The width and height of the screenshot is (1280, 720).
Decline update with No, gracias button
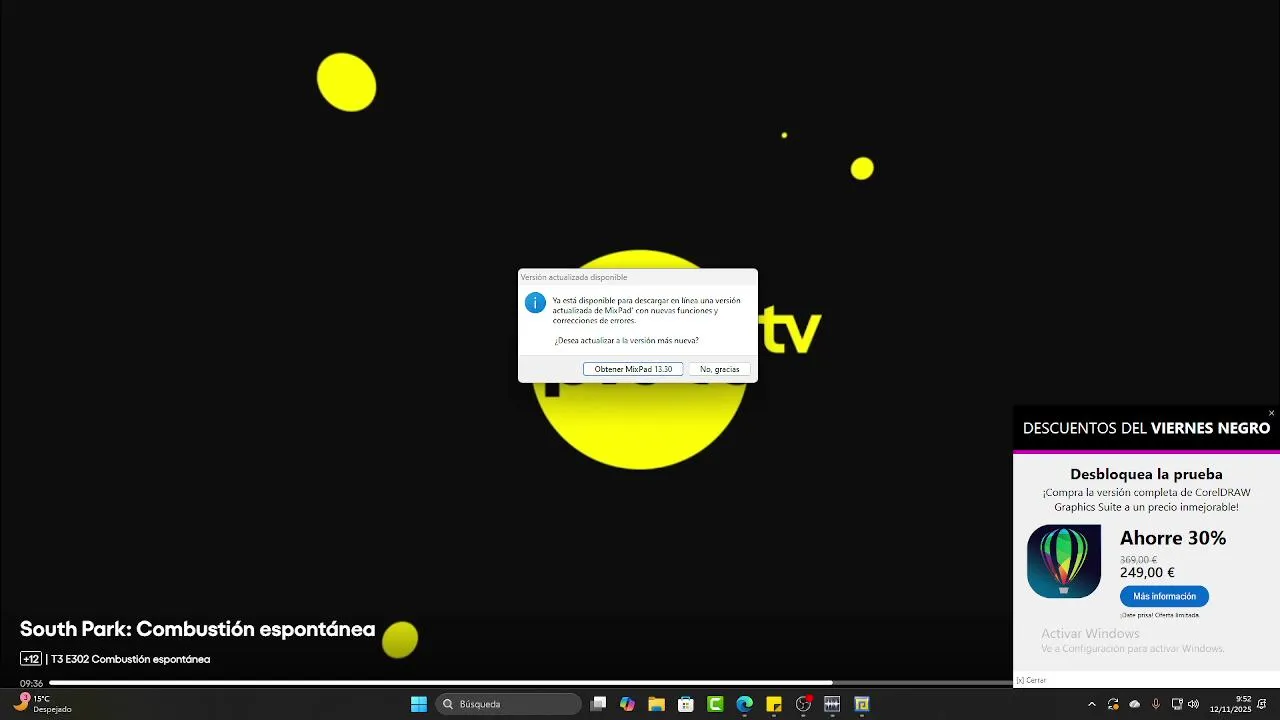click(720, 369)
